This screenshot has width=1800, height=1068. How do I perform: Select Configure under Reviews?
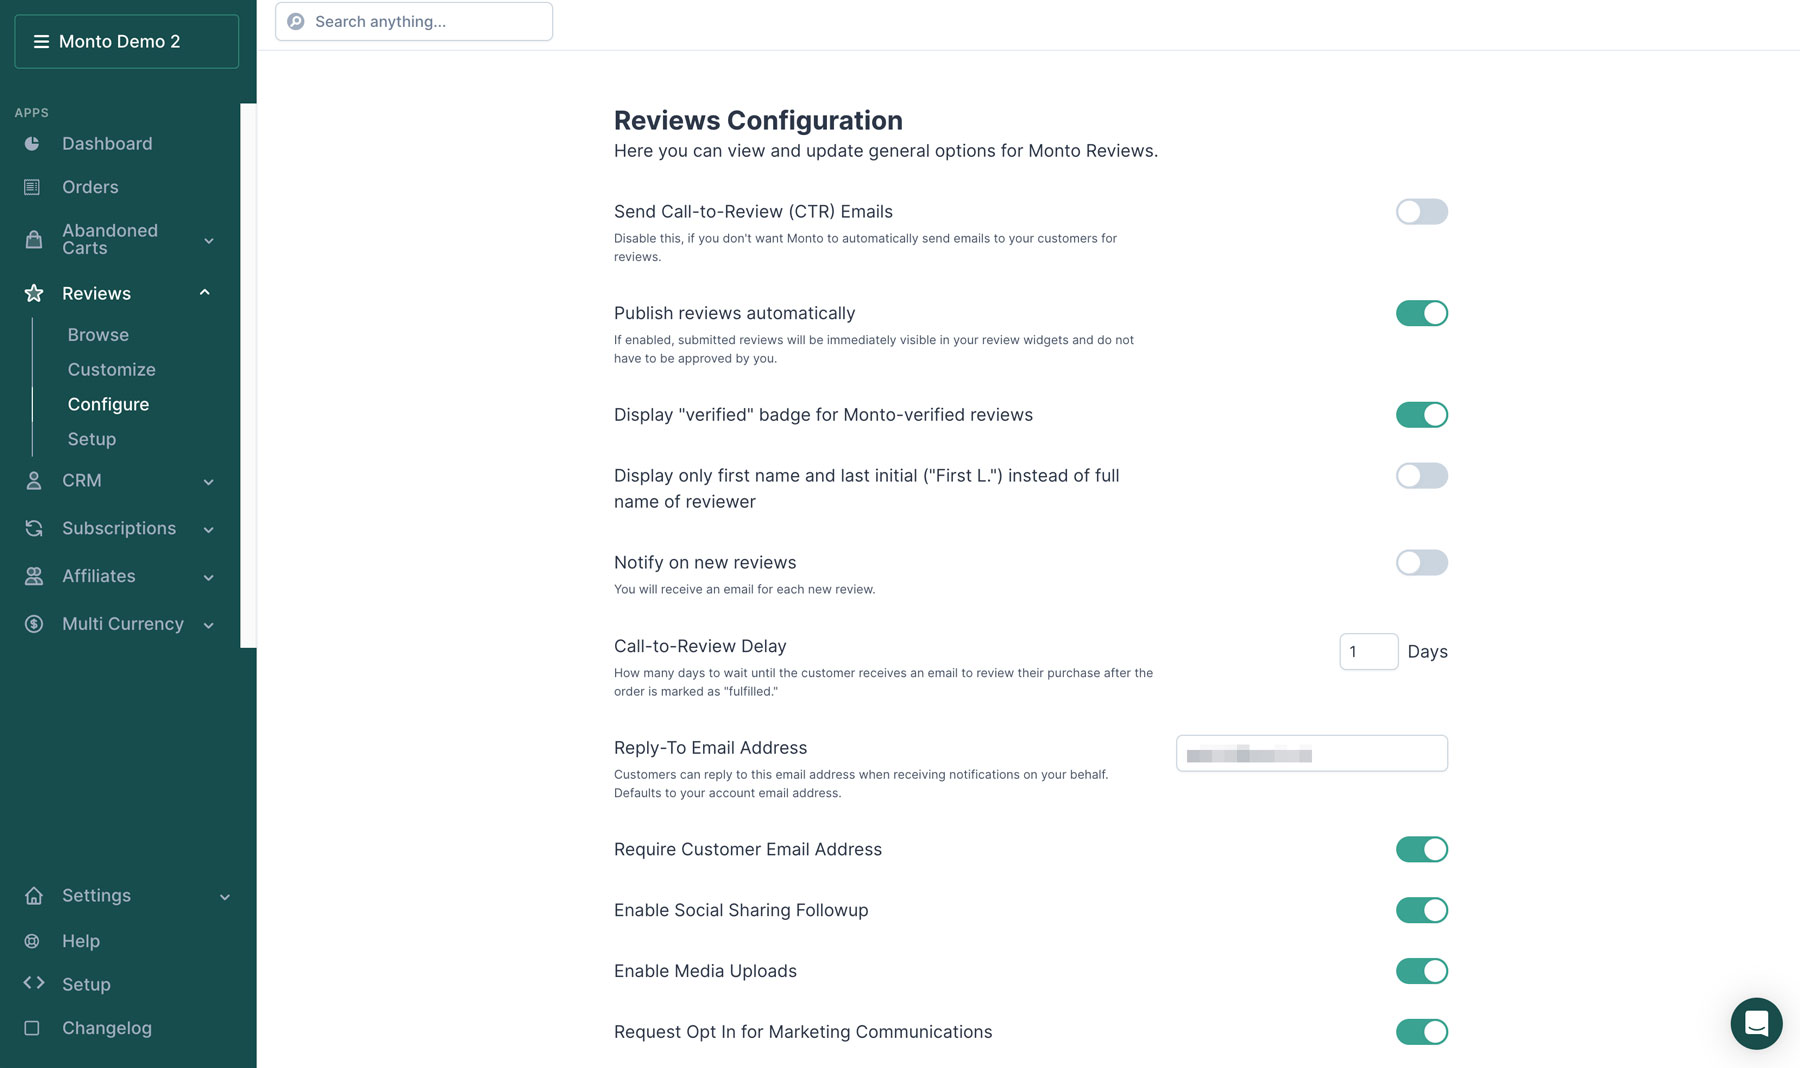point(108,404)
